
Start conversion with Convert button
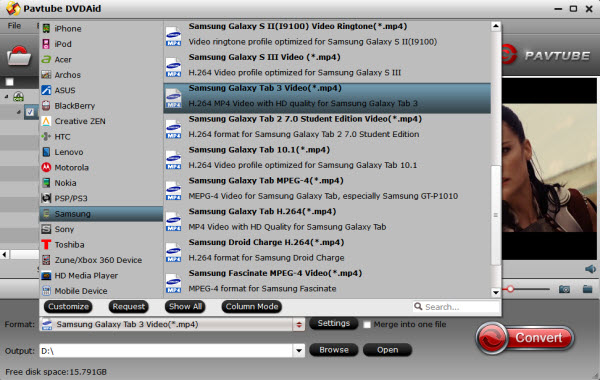click(x=525, y=338)
